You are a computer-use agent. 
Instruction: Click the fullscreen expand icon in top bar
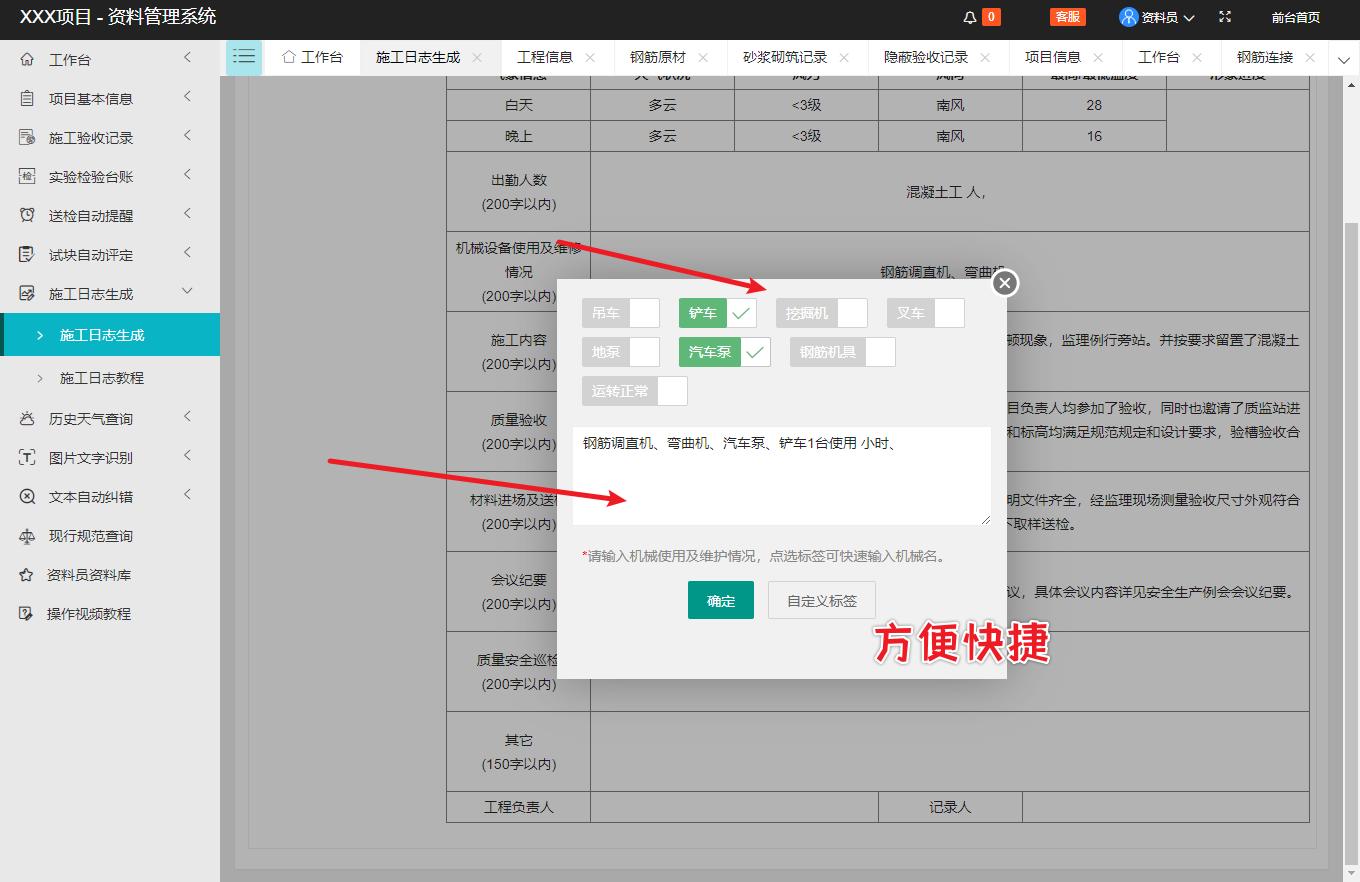coord(1224,16)
